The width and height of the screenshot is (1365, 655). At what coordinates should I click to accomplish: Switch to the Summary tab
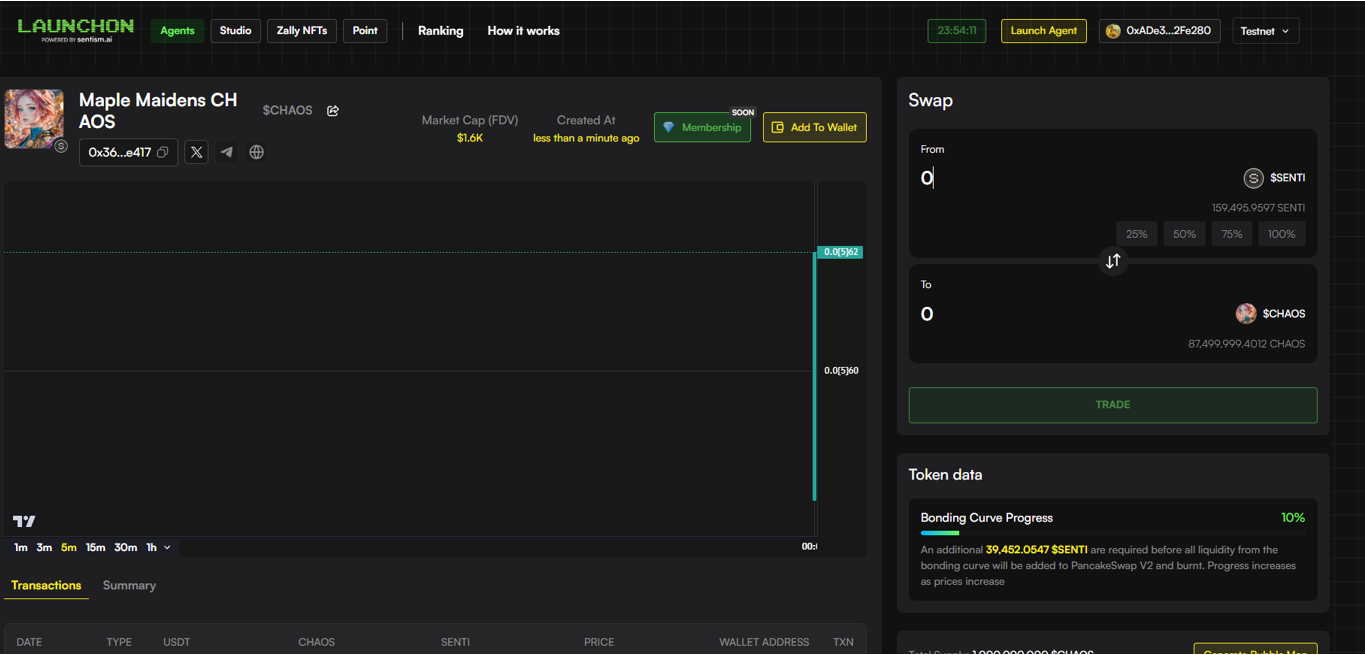click(129, 585)
